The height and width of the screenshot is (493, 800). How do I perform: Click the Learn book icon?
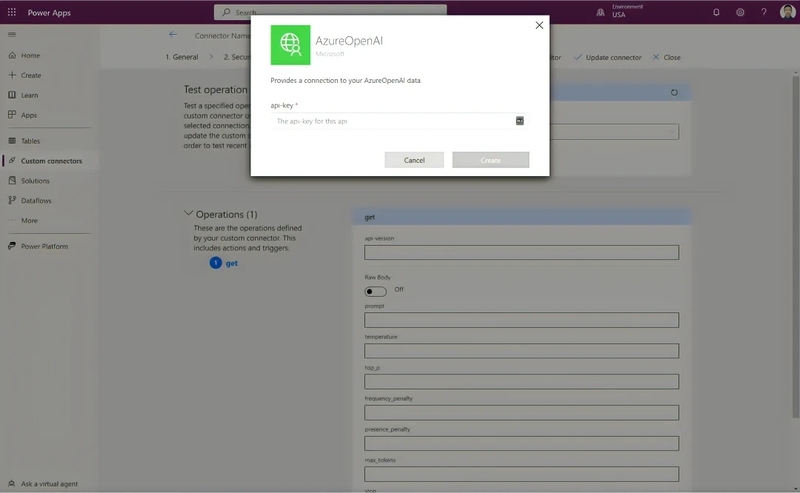tap(12, 95)
